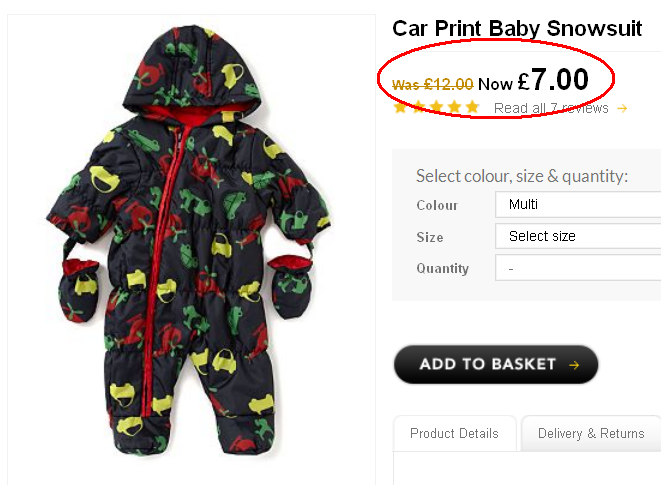Click the Now £7.00 sale price
This screenshot has width=661, height=485.
(x=533, y=80)
